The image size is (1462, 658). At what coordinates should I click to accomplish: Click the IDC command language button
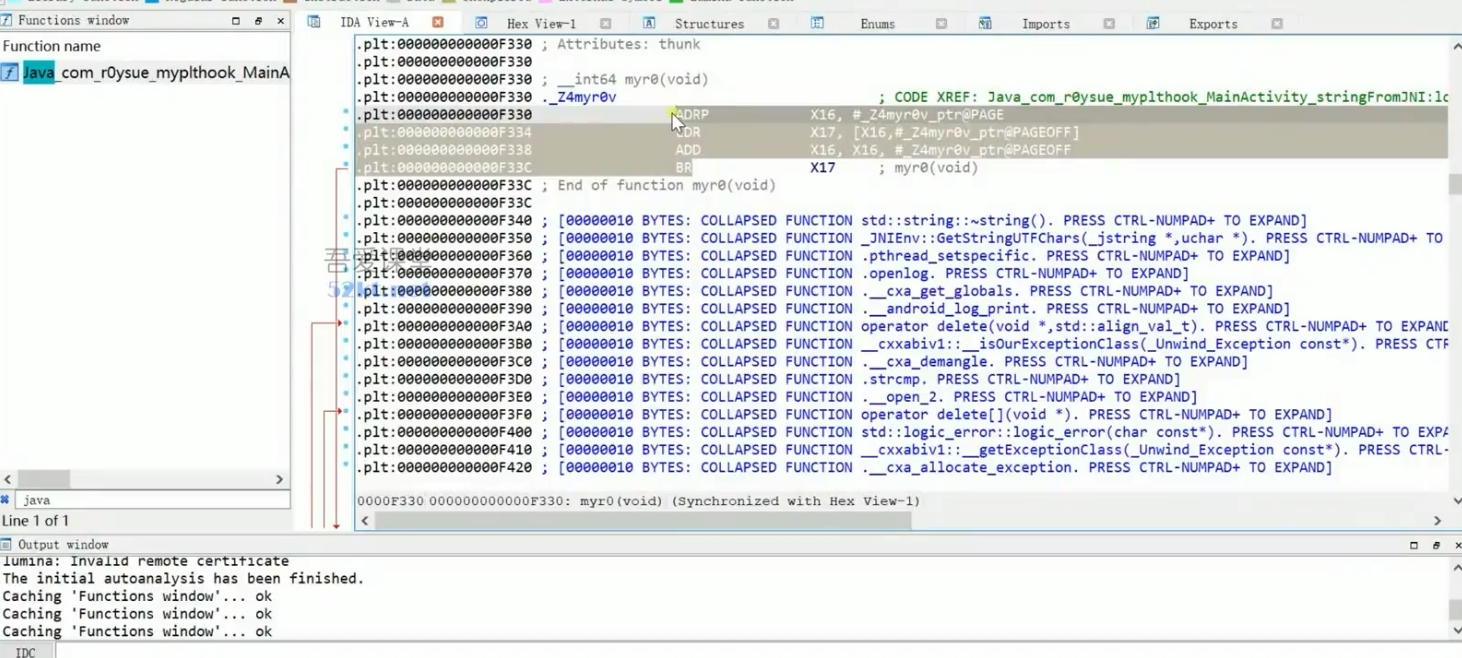click(x=26, y=652)
